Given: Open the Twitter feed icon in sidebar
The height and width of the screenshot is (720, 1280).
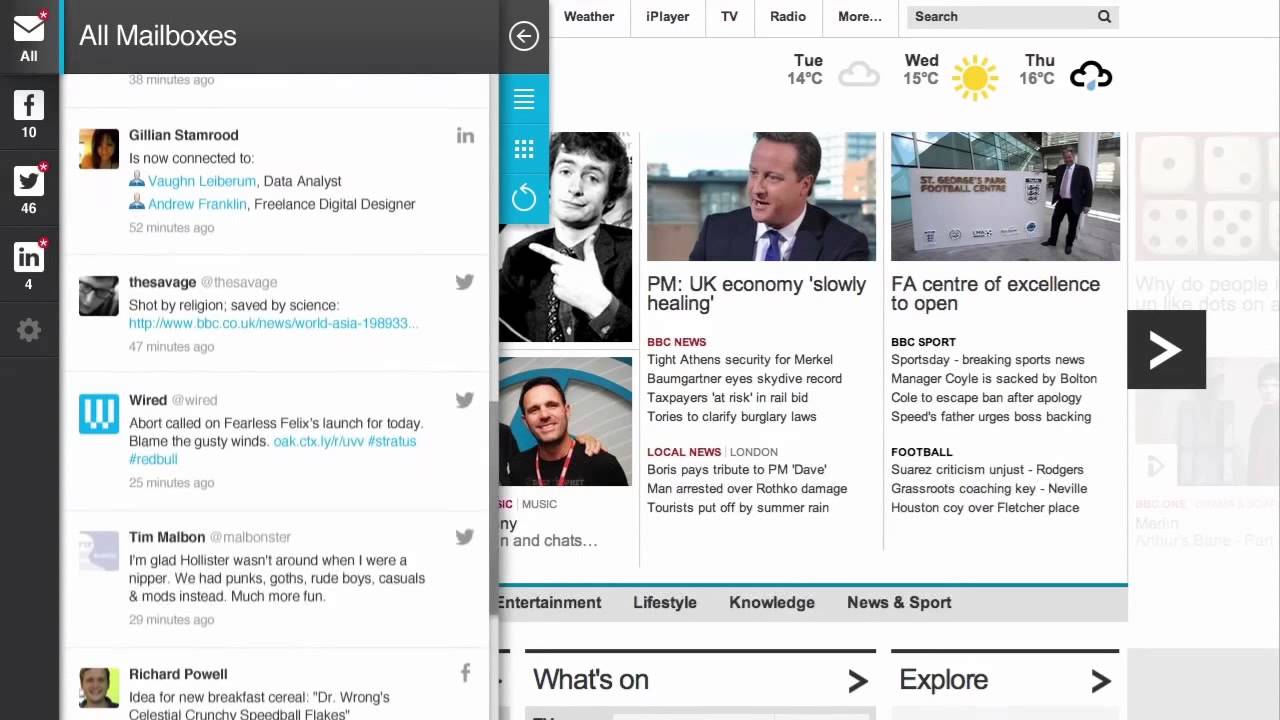Looking at the screenshot, I should [x=29, y=181].
